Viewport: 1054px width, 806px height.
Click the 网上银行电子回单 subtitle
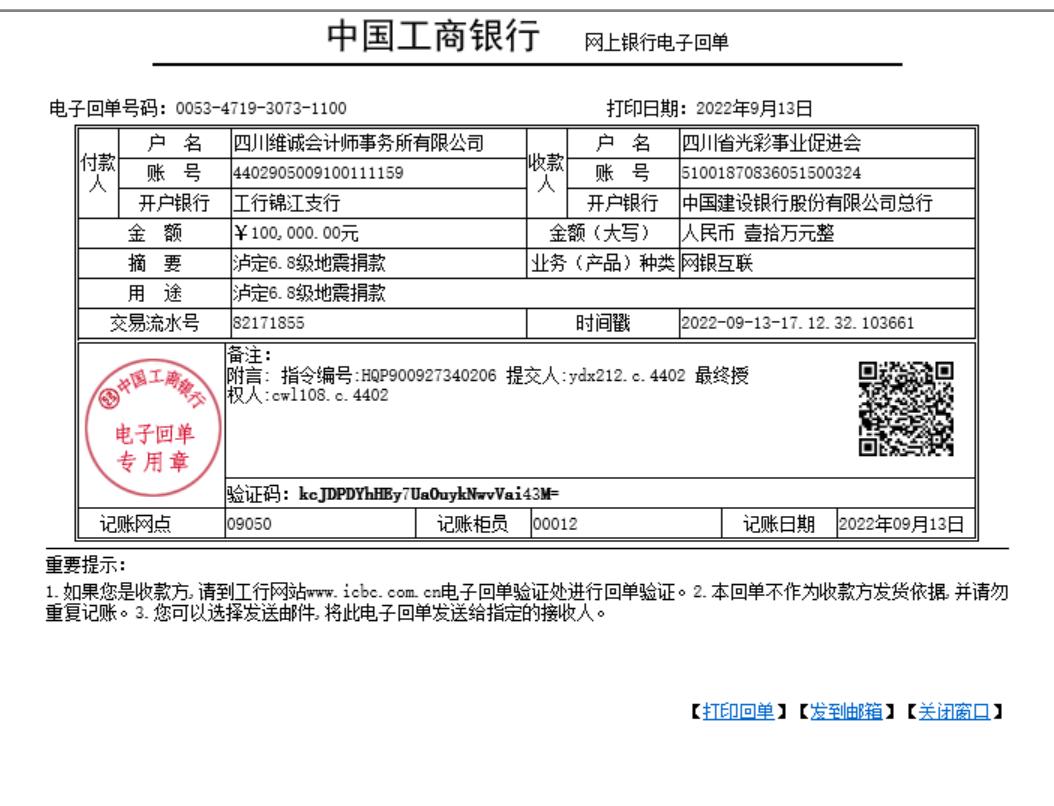(656, 42)
